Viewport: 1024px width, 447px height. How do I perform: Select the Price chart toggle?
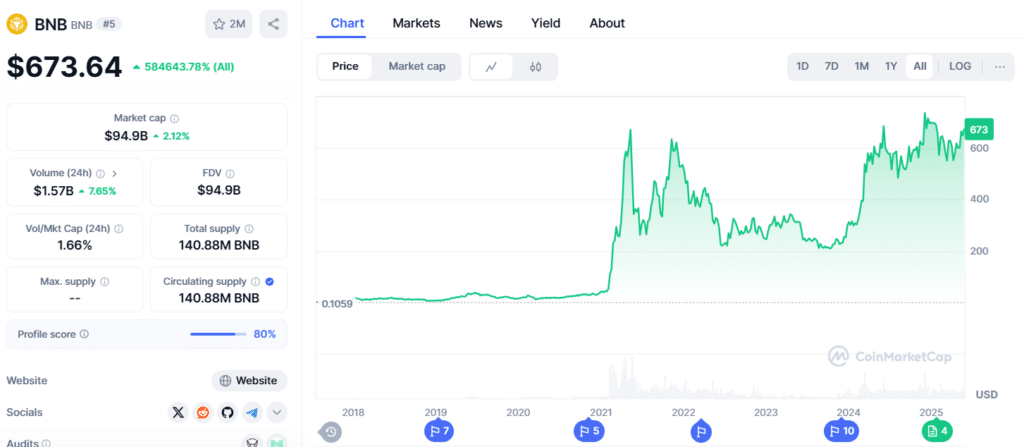(x=345, y=67)
